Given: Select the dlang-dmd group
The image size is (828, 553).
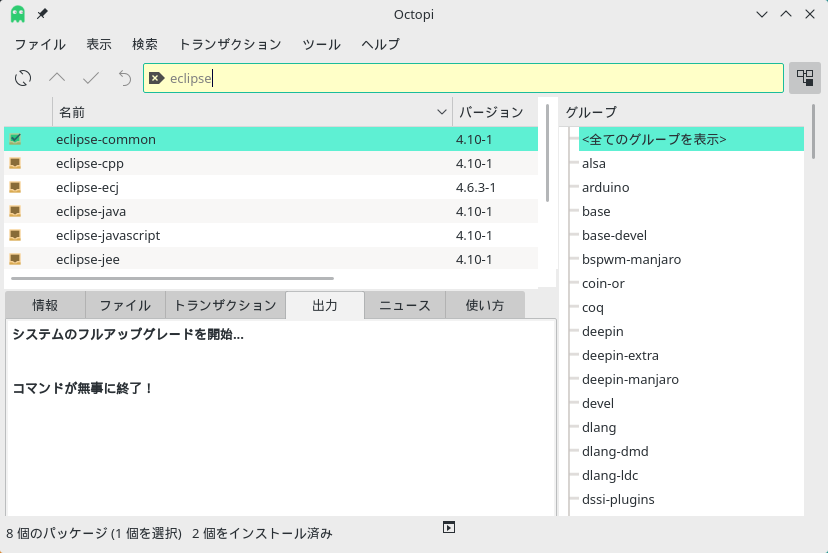Looking at the screenshot, I should [615, 452].
